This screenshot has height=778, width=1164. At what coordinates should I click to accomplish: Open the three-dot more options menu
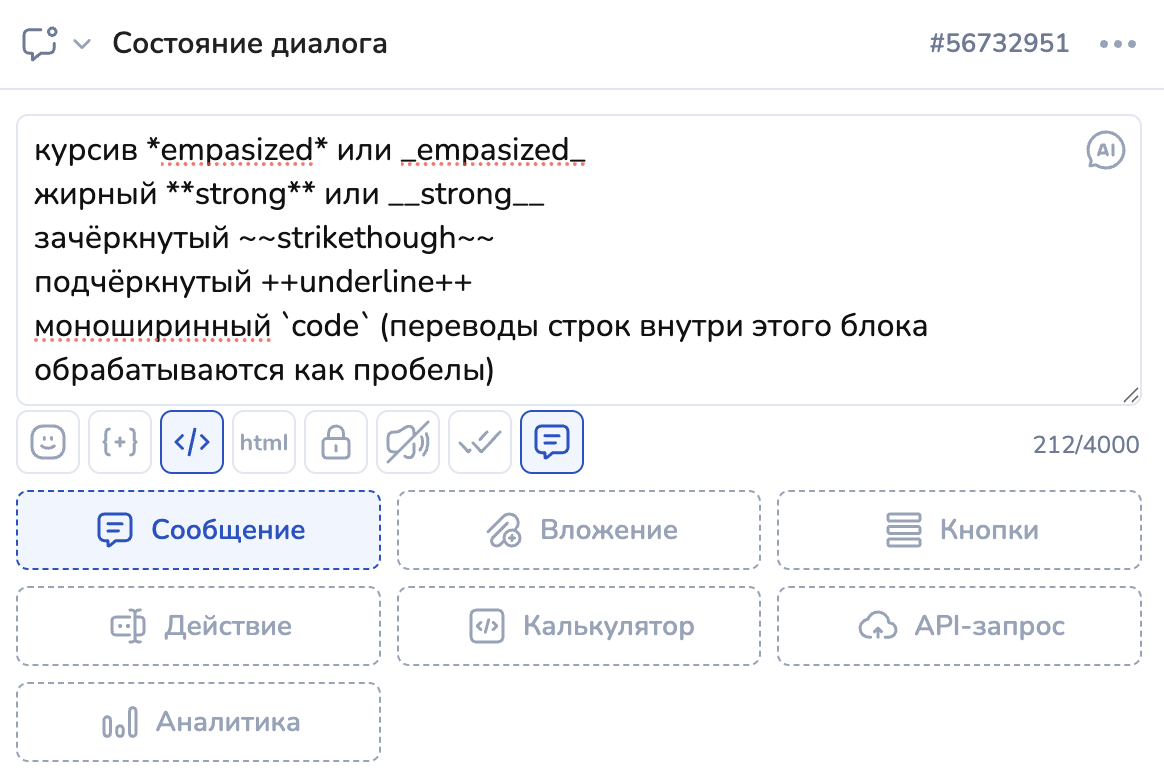[1118, 44]
